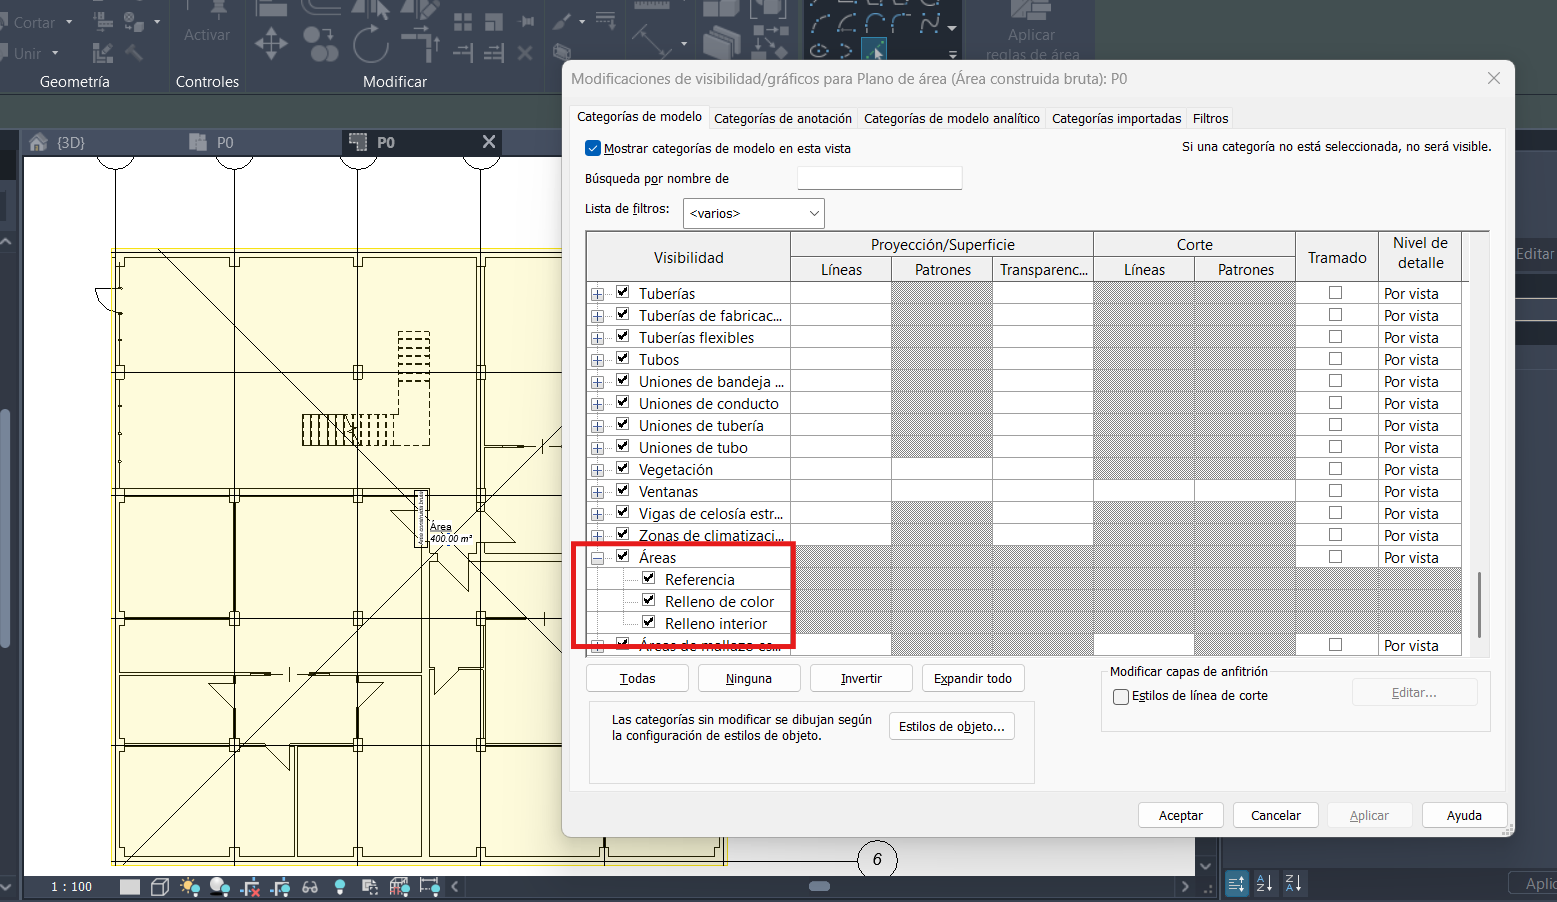Click the Visual Style cube icon
This screenshot has height=902, width=1557.
(160, 887)
